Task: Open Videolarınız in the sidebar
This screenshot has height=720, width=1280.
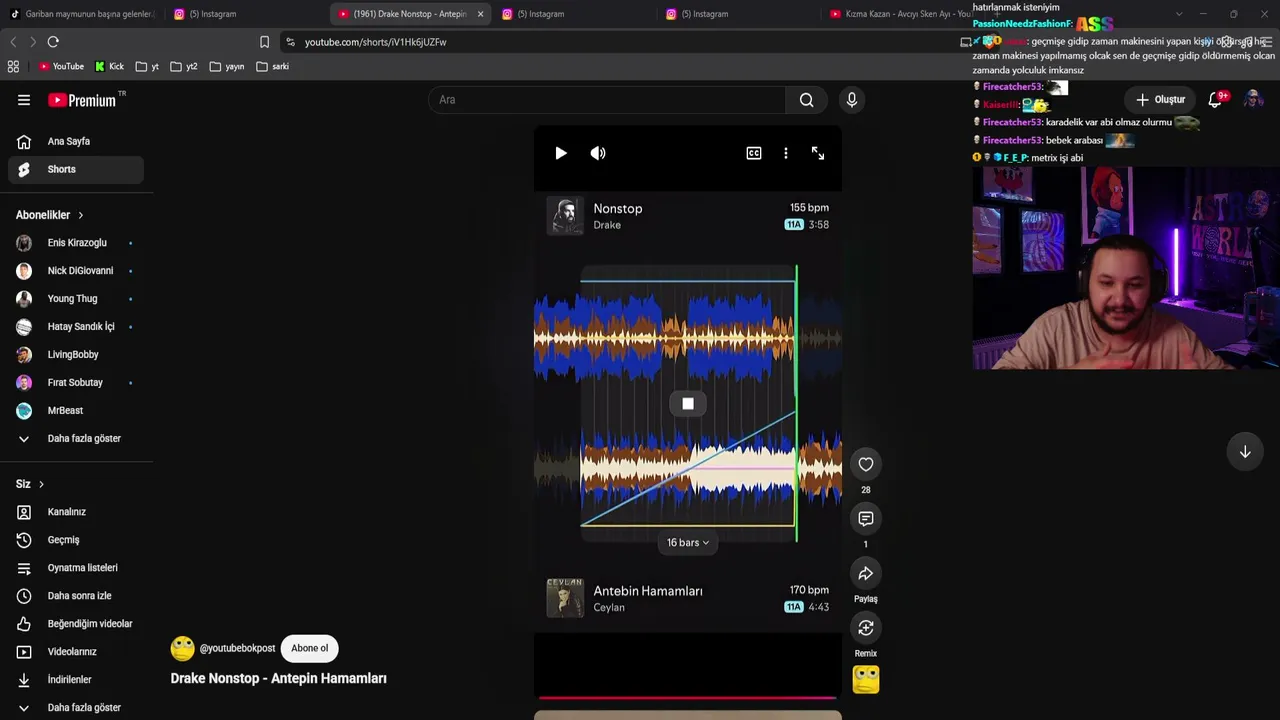Action: pyautogui.click(x=76, y=652)
